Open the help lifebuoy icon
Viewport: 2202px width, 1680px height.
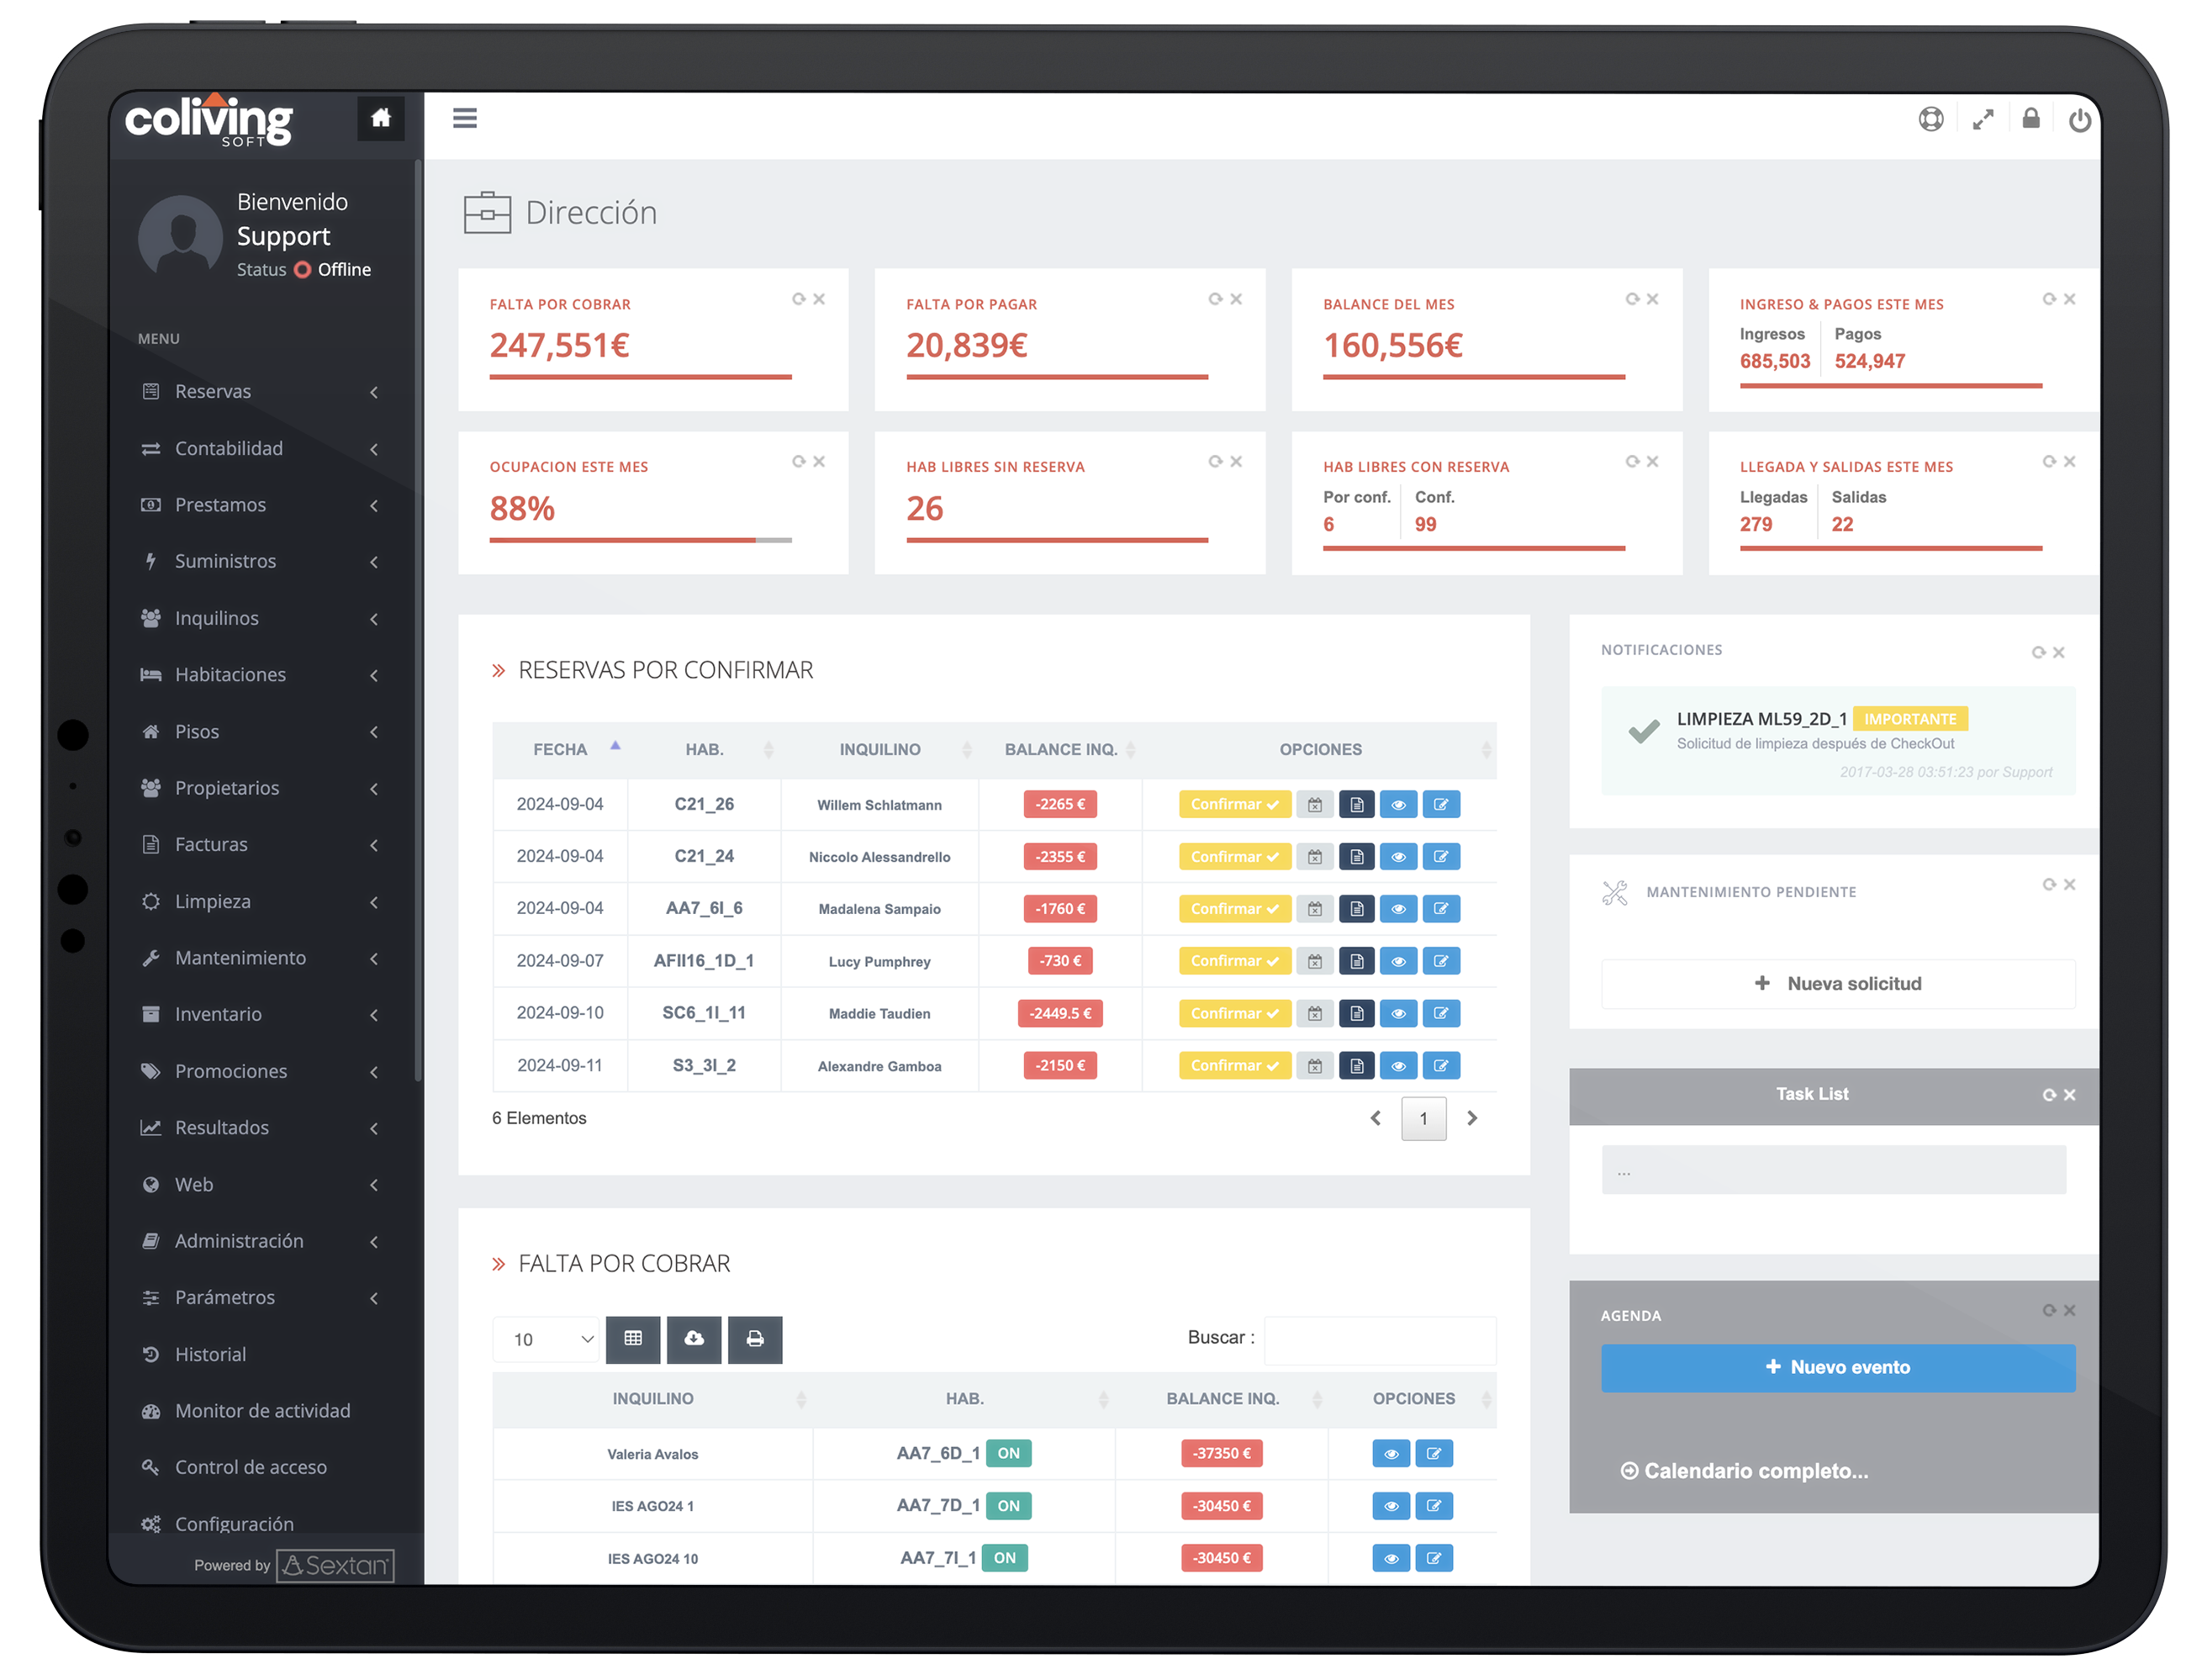pos(1930,119)
